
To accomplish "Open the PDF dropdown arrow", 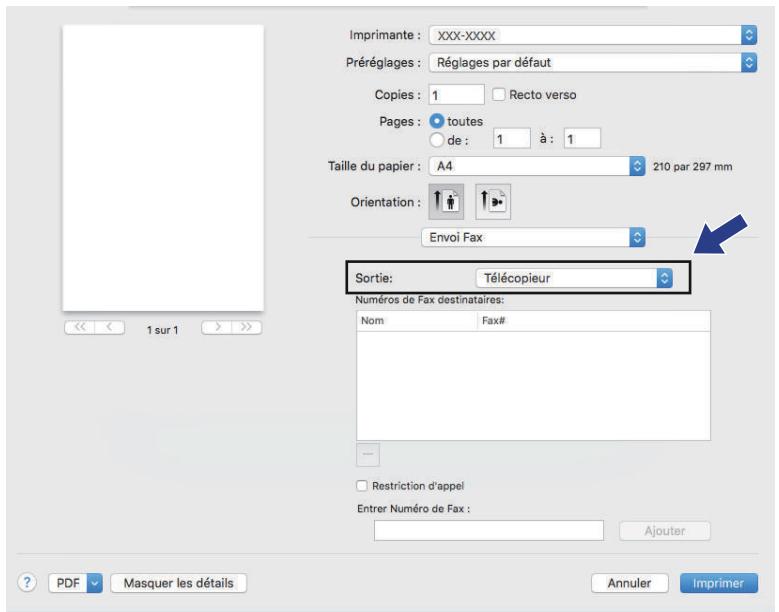I will click(94, 583).
